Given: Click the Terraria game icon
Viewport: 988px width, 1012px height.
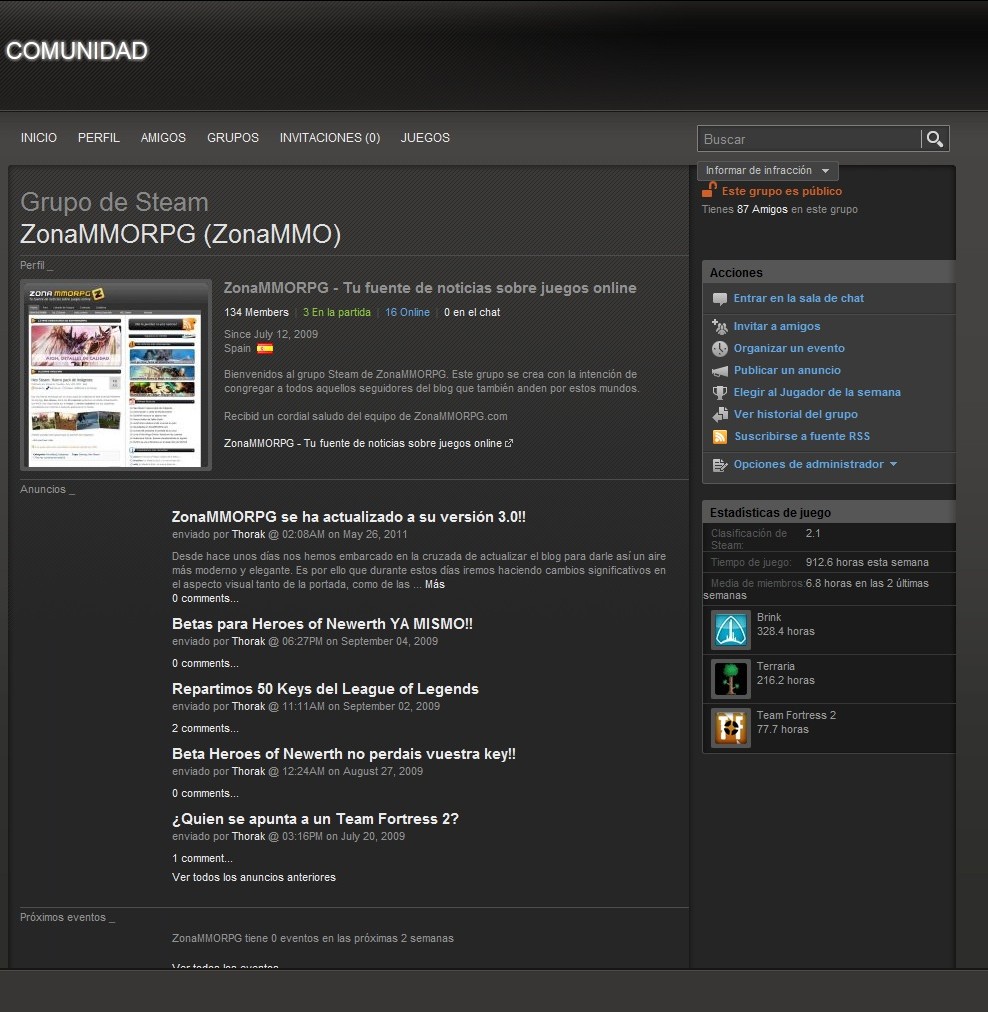Looking at the screenshot, I should pyautogui.click(x=730, y=679).
